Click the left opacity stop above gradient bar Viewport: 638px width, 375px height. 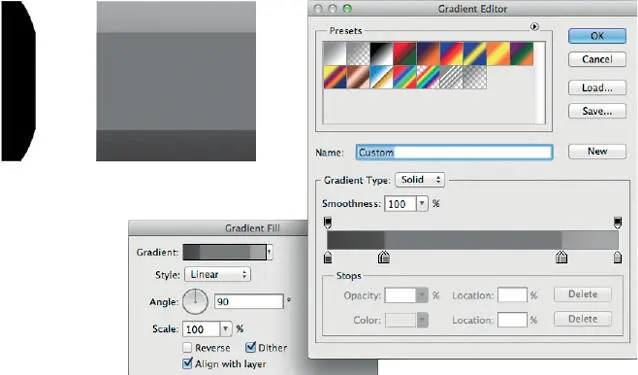click(328, 222)
